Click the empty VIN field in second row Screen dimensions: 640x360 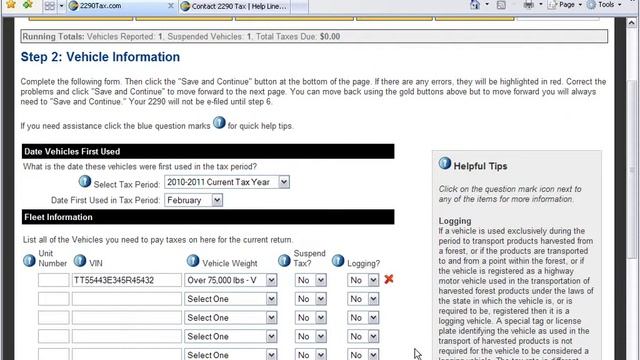pyautogui.click(x=127, y=299)
